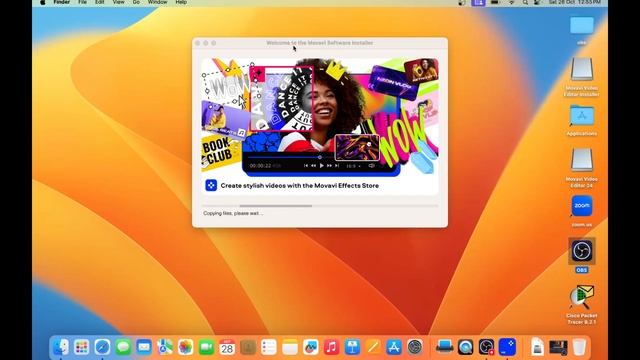Screen dimensions: 640x360
Task: Open Notes from the Dock
Action: pos(290,347)
